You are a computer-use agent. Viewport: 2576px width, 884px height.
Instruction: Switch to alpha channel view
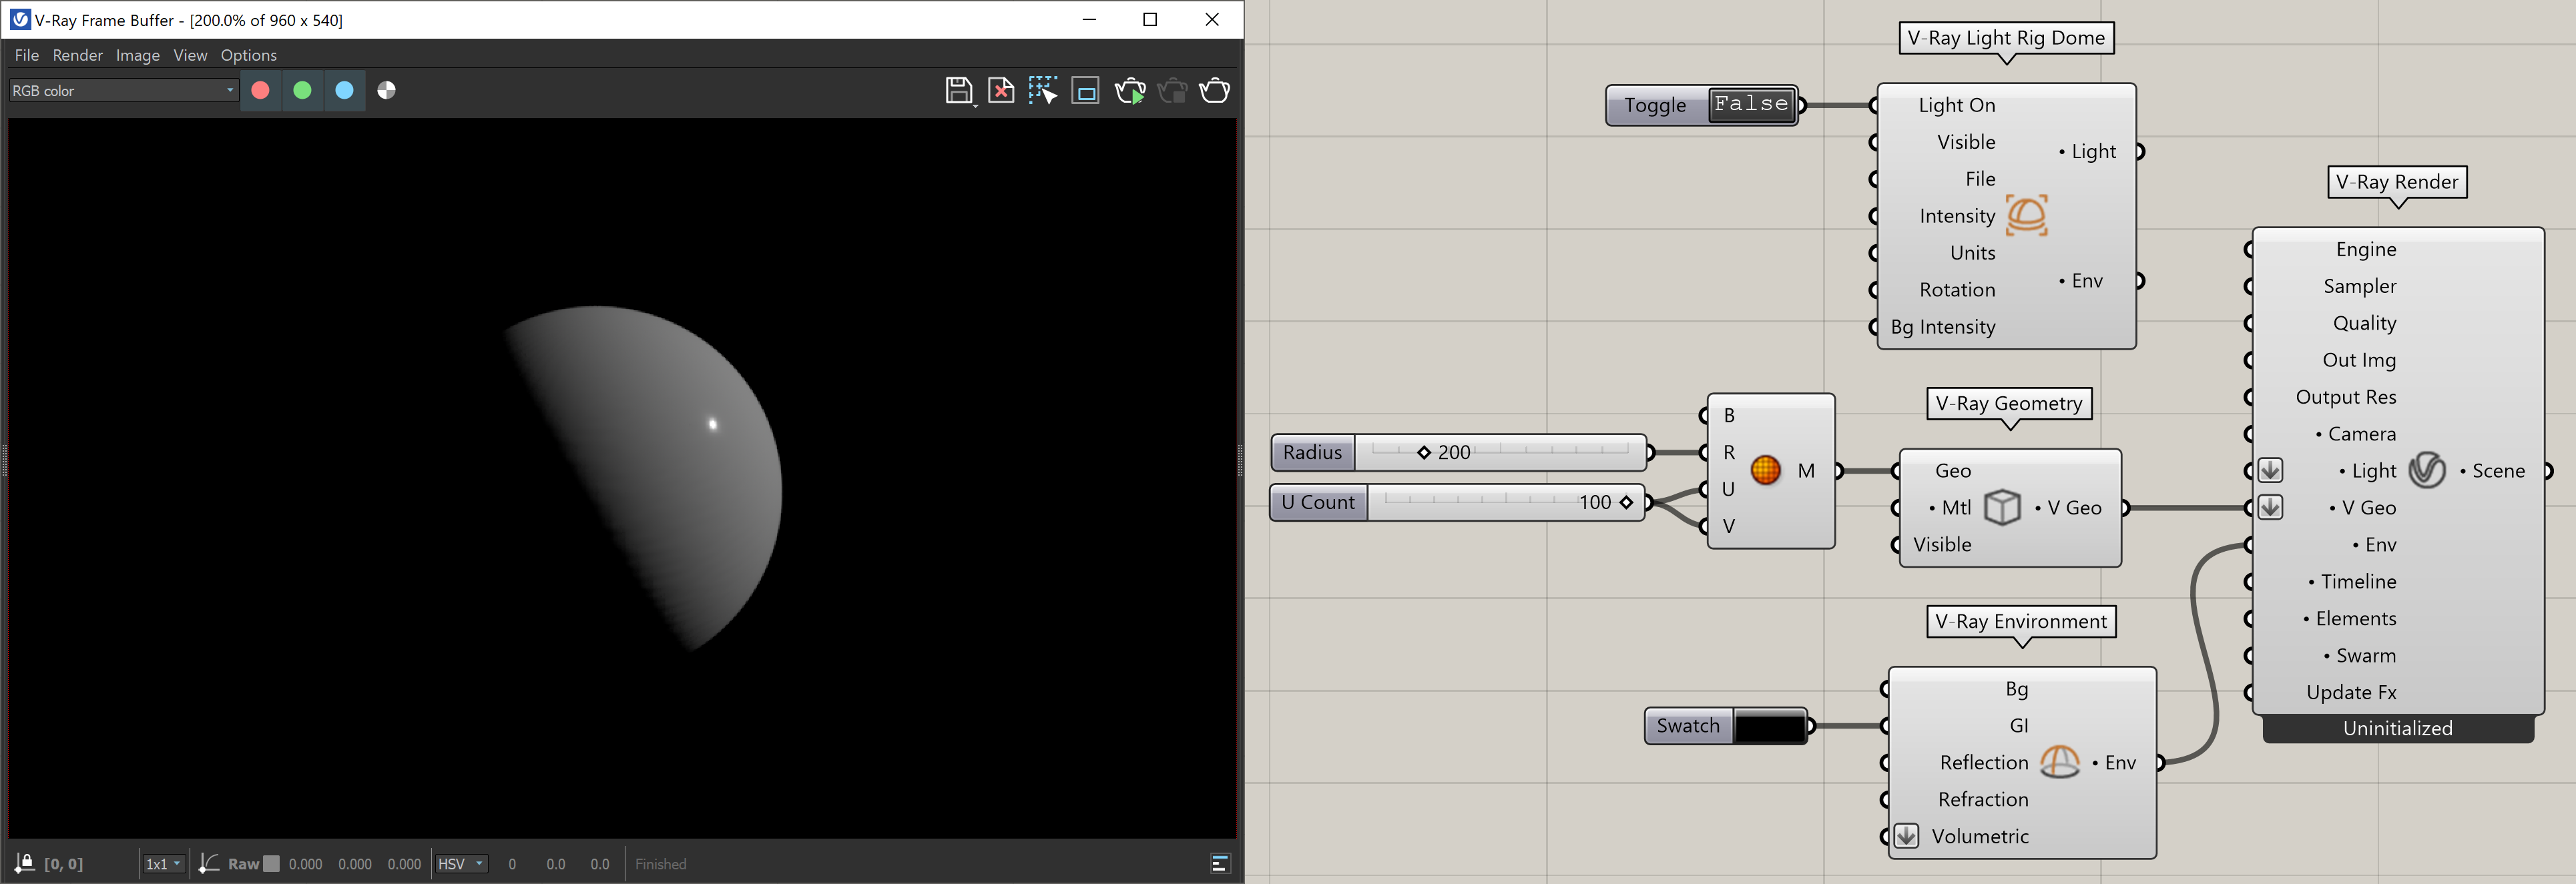386,91
